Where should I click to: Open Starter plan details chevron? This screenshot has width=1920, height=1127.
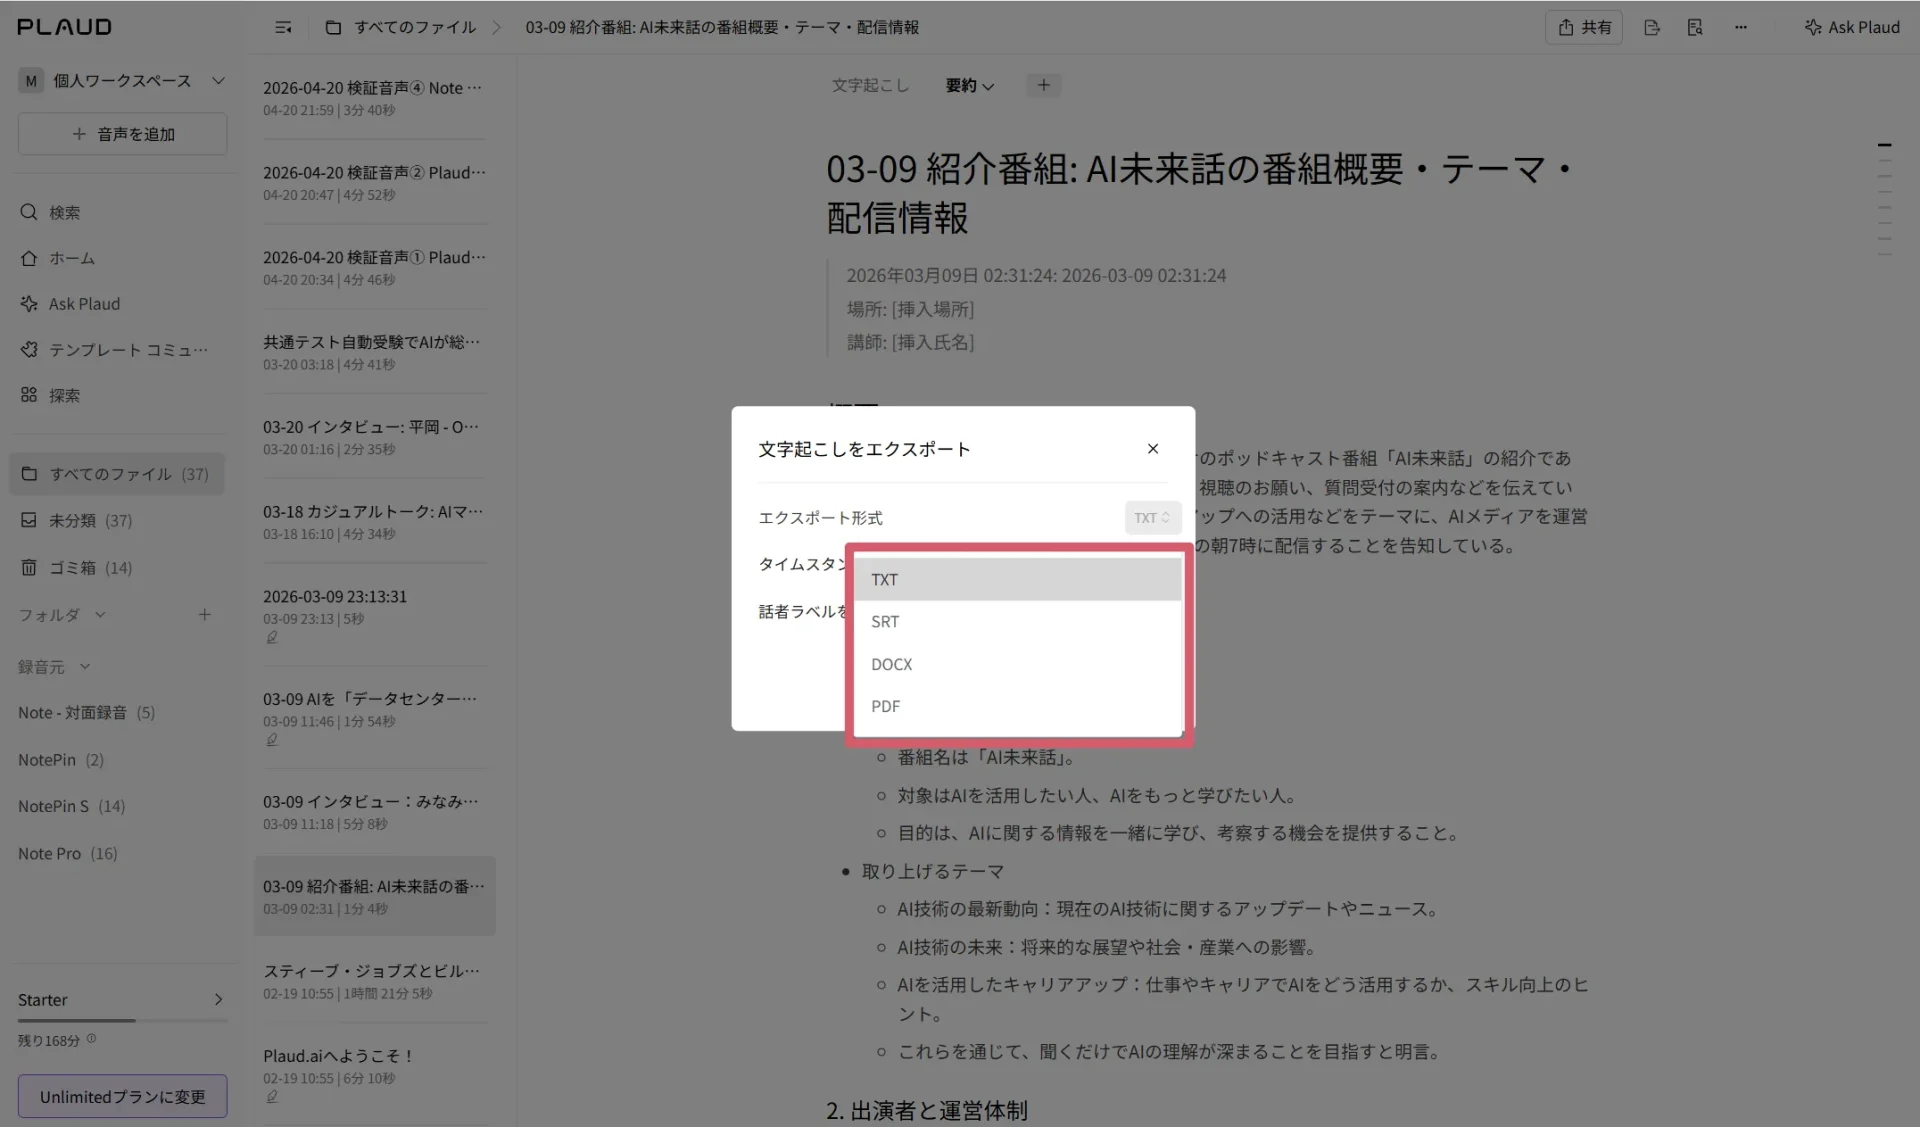(218, 1000)
